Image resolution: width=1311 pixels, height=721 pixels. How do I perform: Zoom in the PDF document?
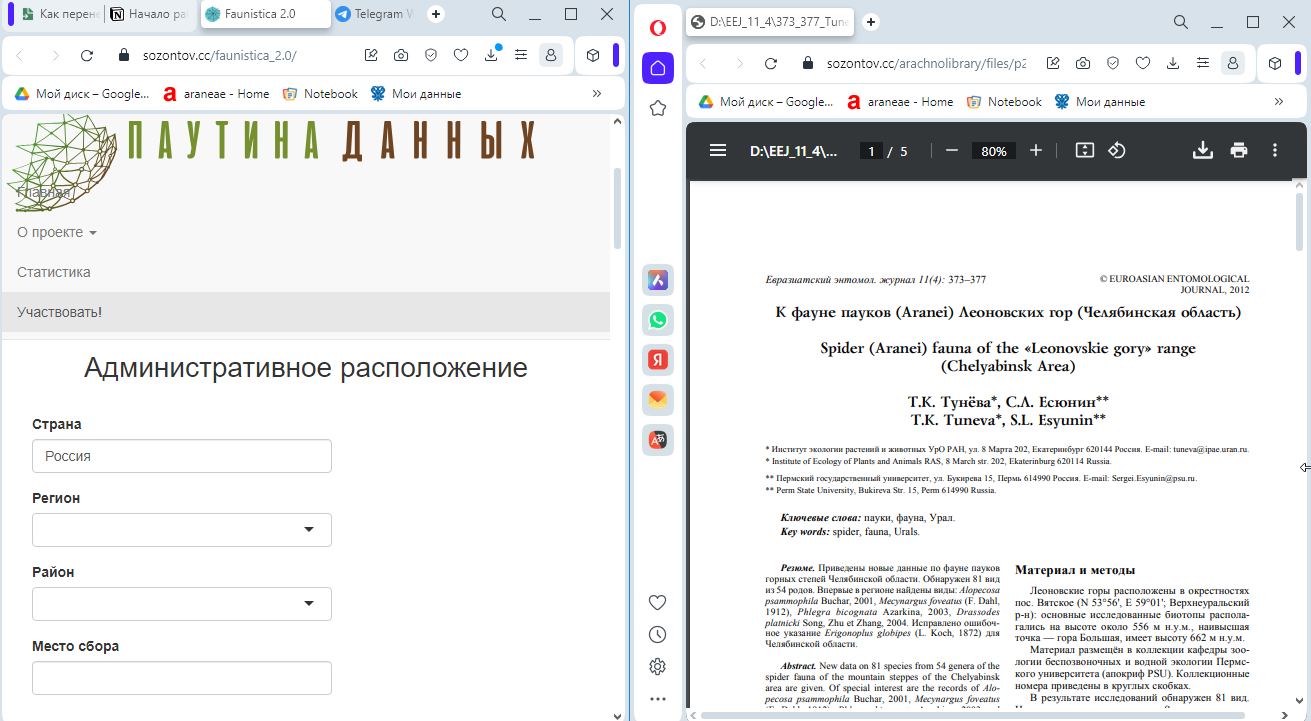[x=1036, y=150]
